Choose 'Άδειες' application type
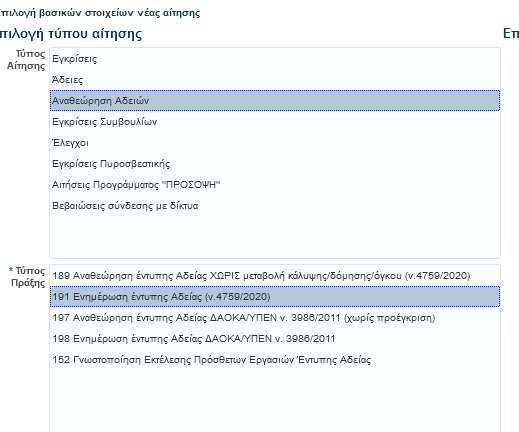 (275, 80)
